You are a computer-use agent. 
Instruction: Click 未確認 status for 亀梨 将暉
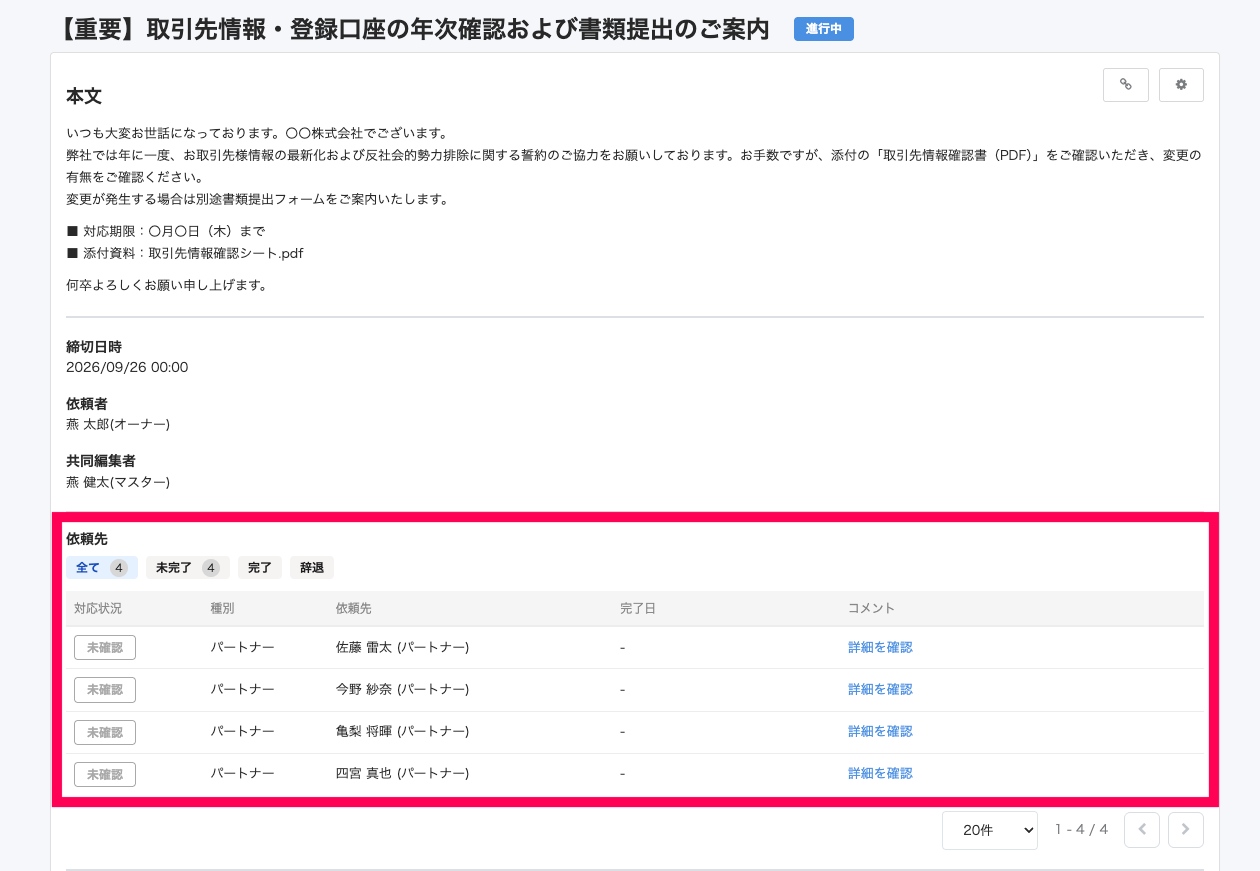(105, 732)
